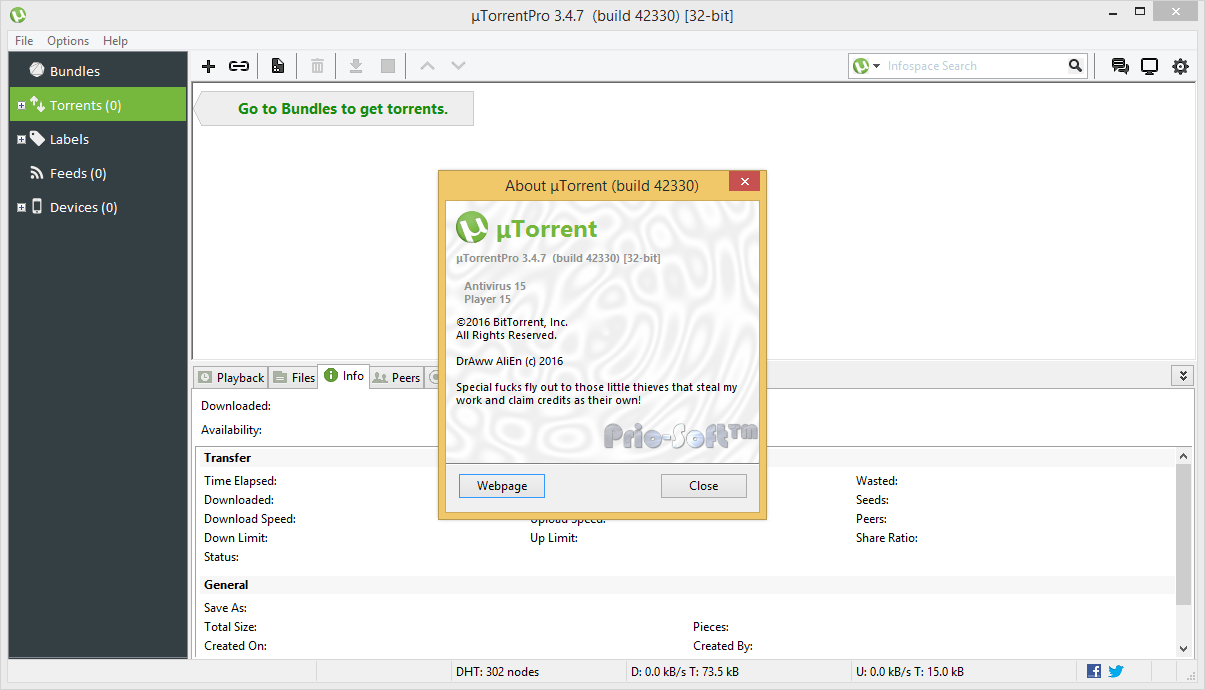Expand the Labels tree node
The image size is (1205, 690).
click(x=22, y=139)
